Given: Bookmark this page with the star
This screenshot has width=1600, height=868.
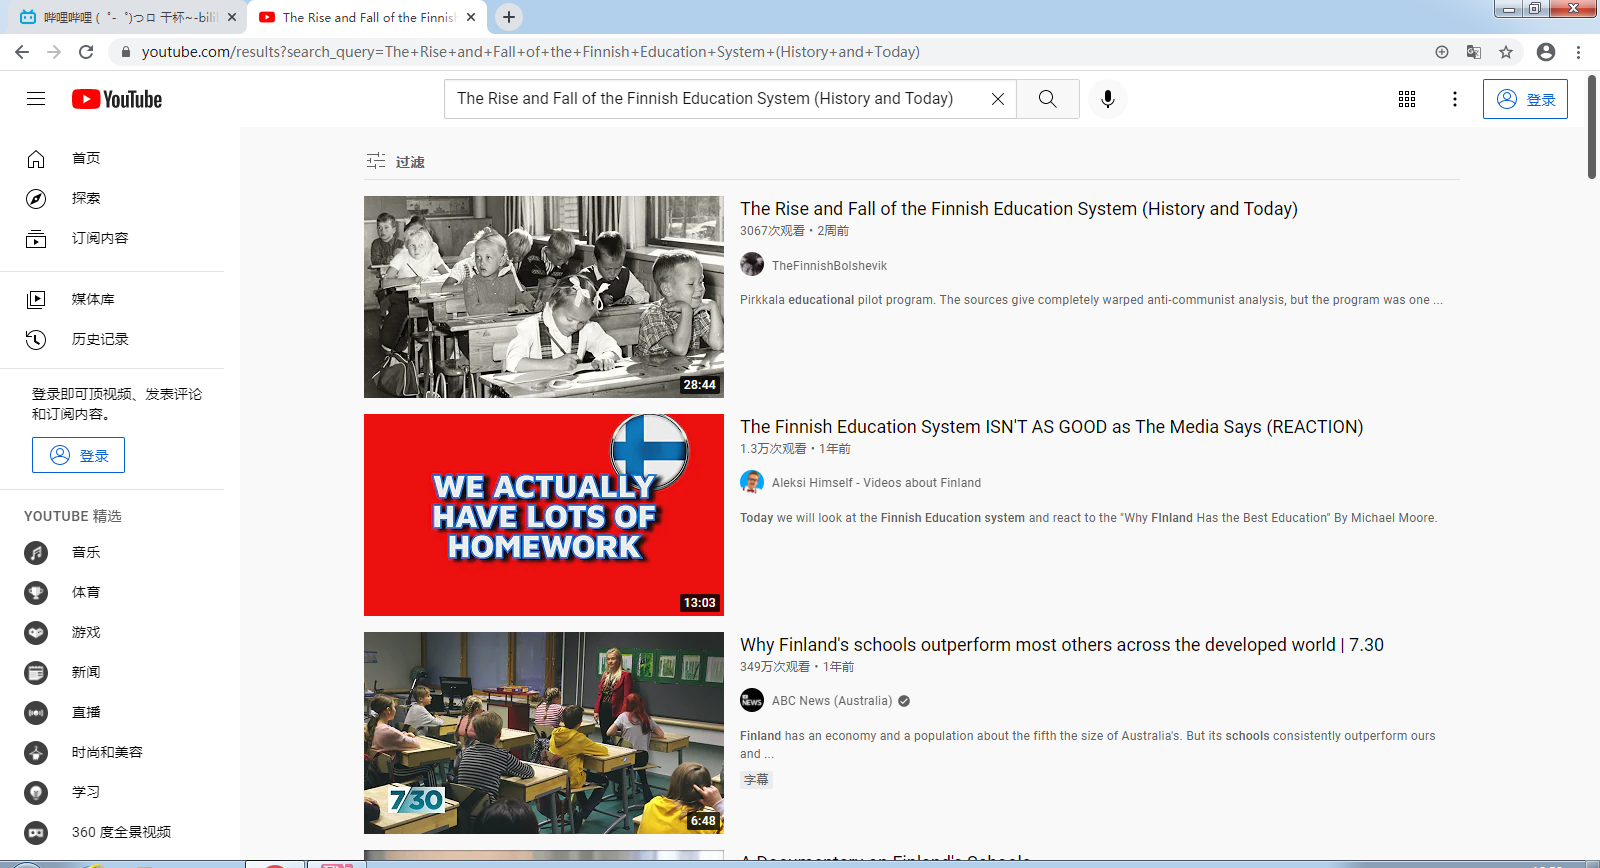Looking at the screenshot, I should coord(1506,52).
